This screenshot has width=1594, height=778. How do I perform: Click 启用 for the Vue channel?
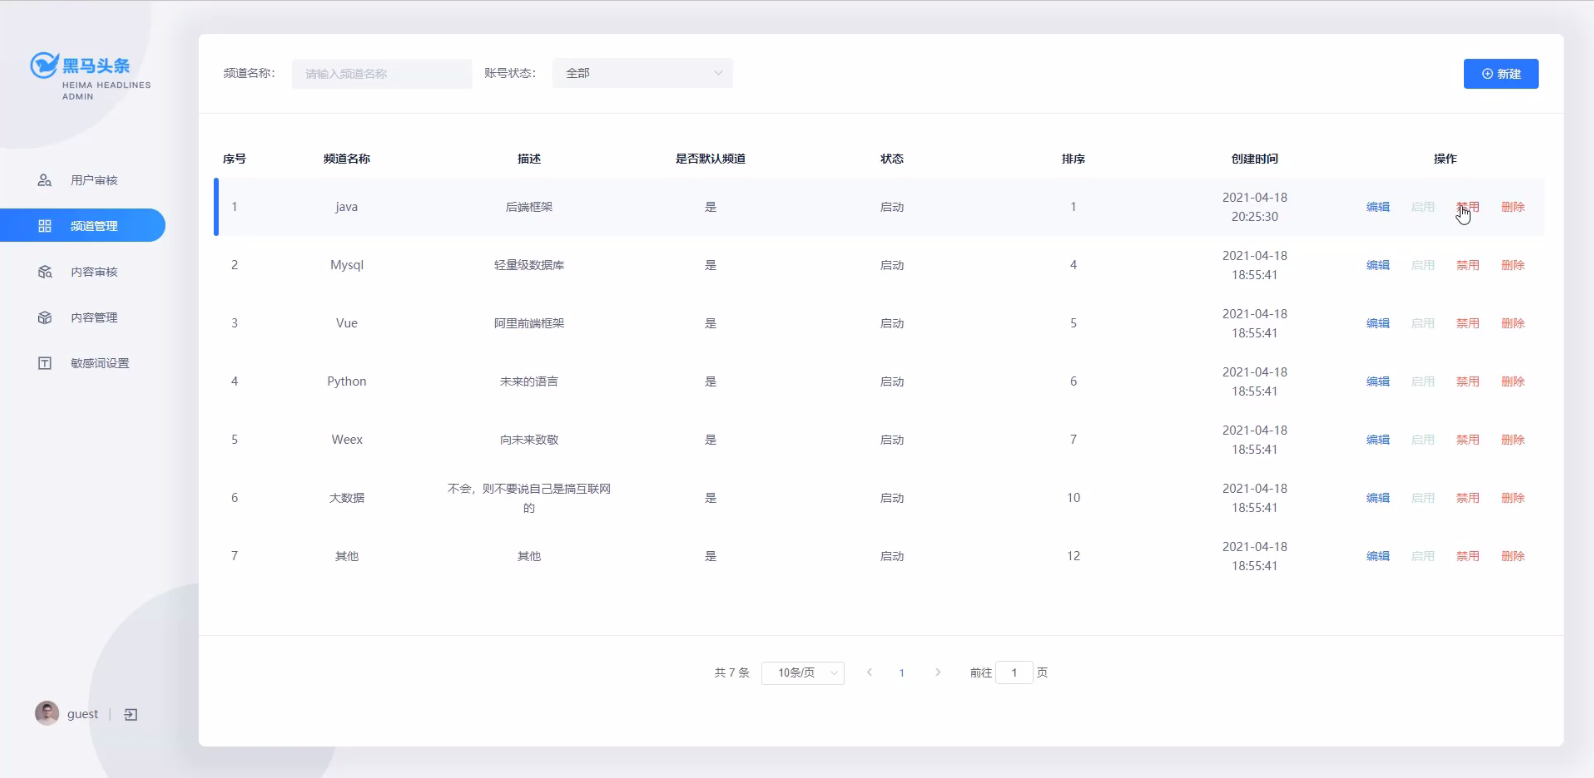pos(1423,323)
